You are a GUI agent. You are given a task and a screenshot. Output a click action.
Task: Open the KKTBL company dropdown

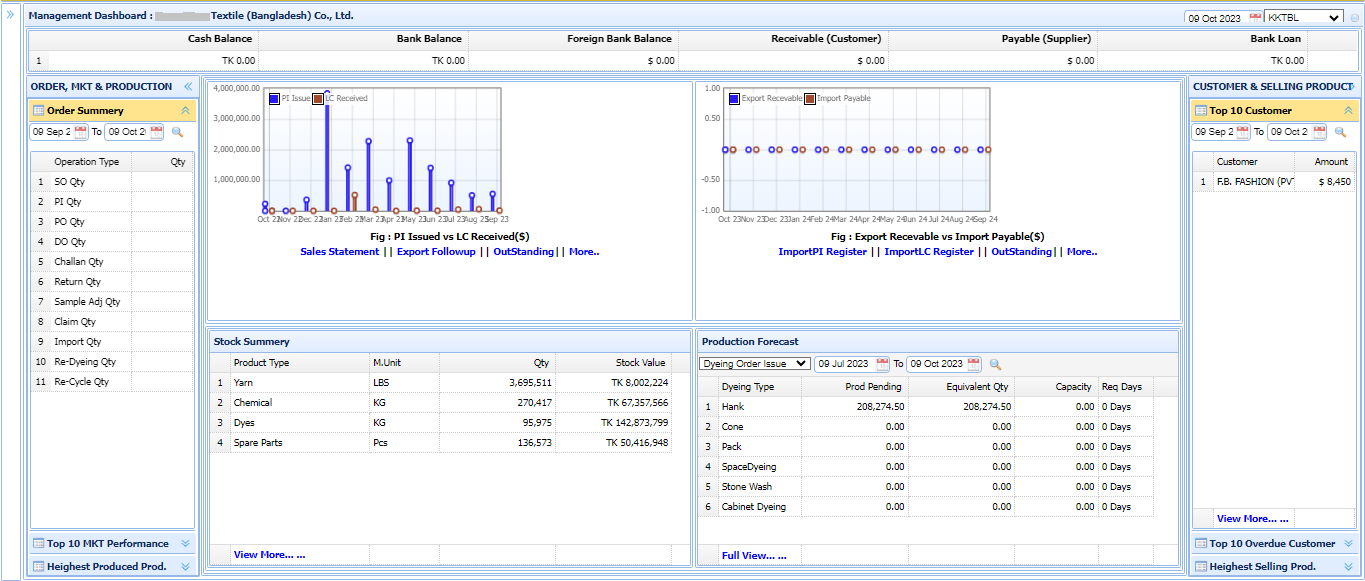pos(1304,18)
